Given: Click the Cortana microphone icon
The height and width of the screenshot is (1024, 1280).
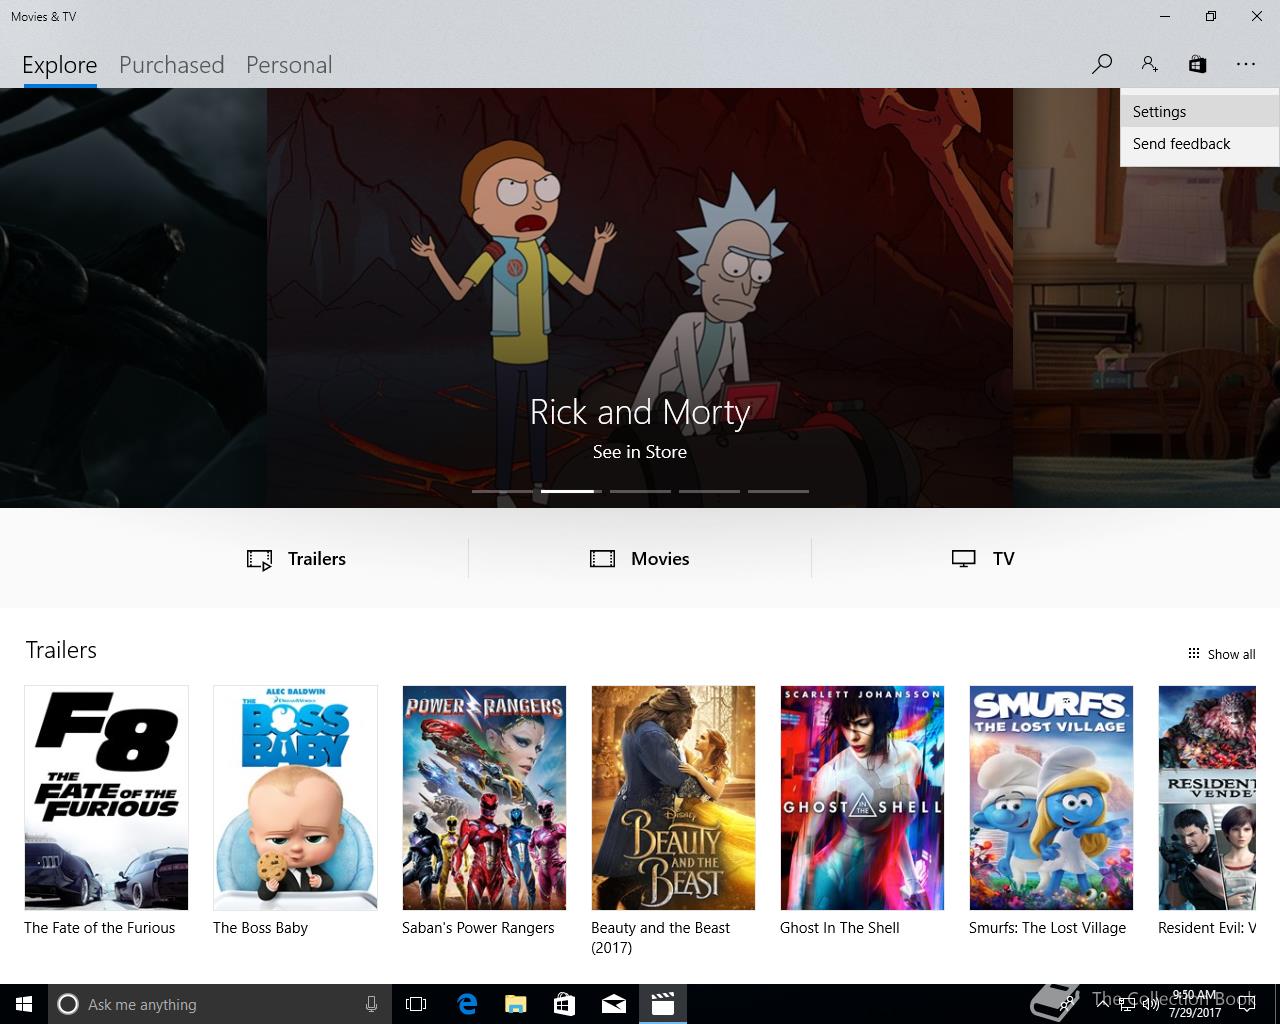Looking at the screenshot, I should 371,1004.
